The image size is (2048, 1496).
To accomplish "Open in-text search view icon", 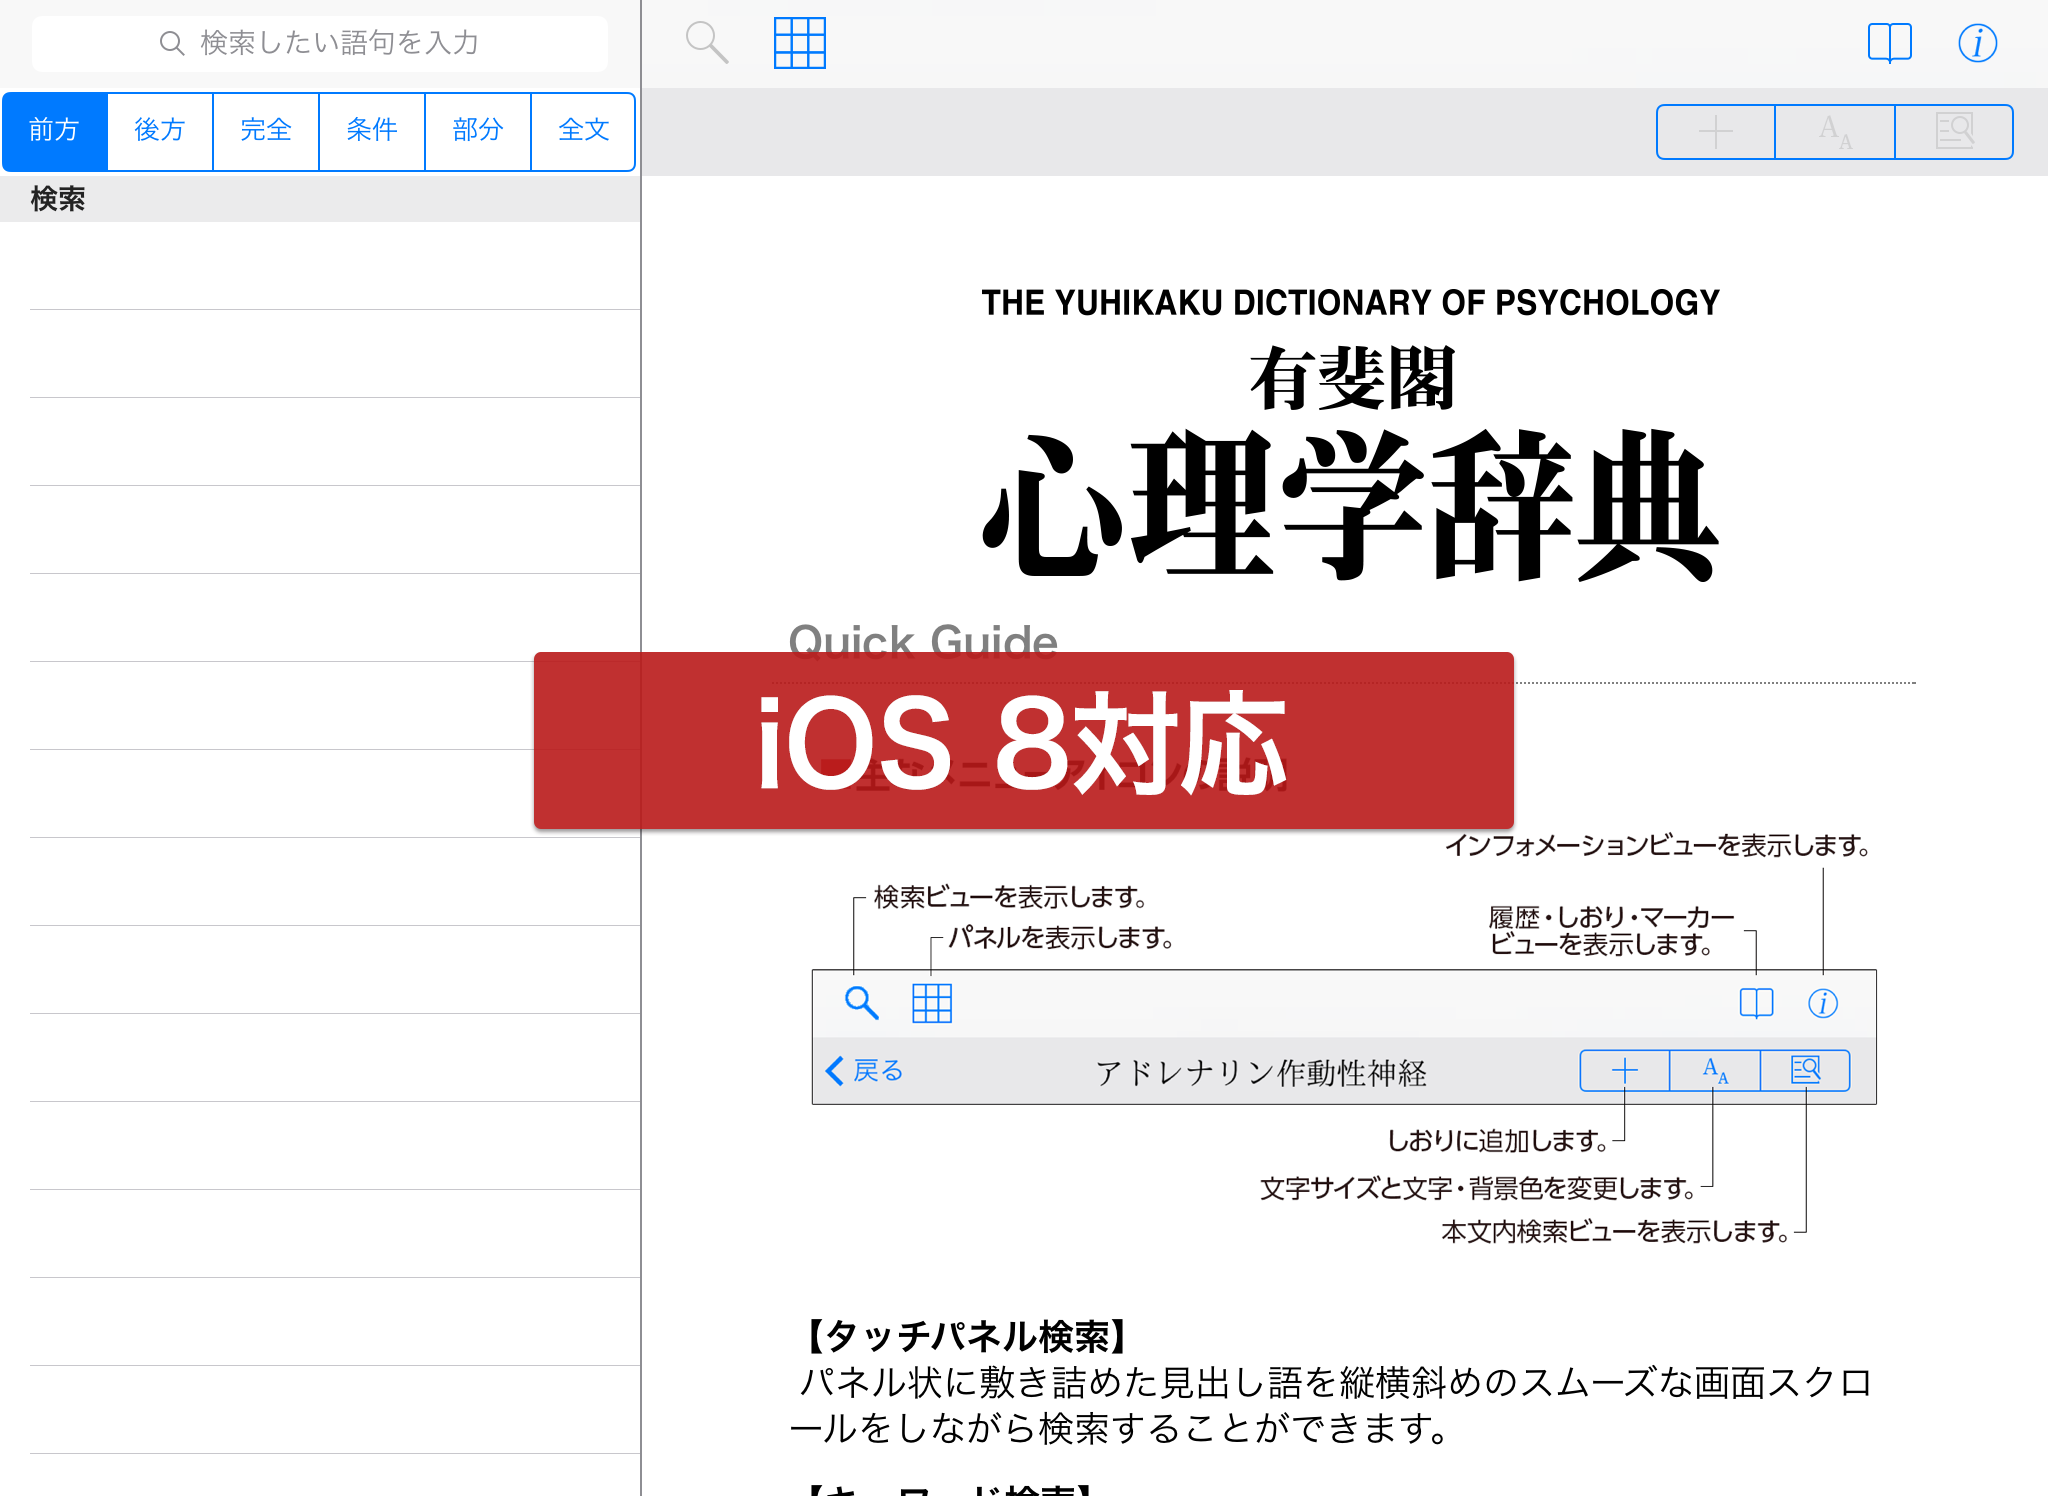I will (1954, 132).
